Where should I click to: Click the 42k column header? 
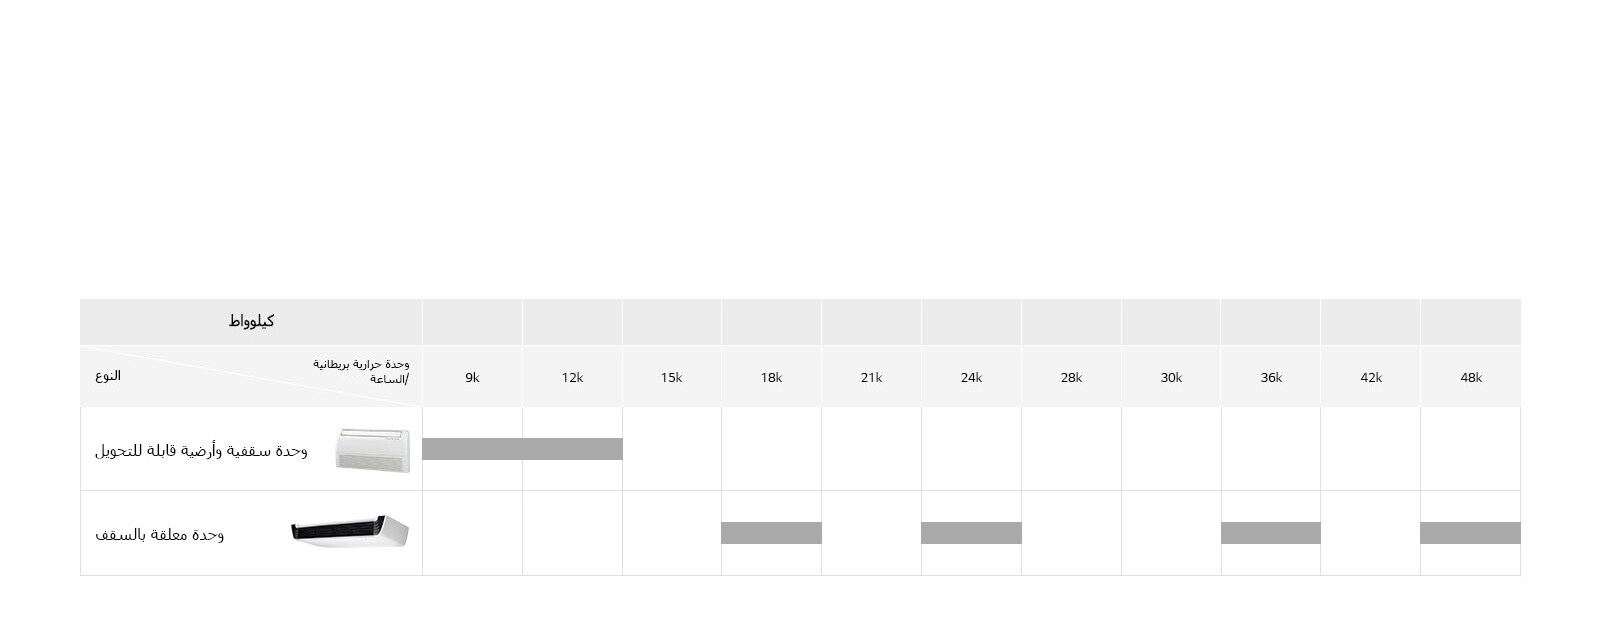[1371, 377]
